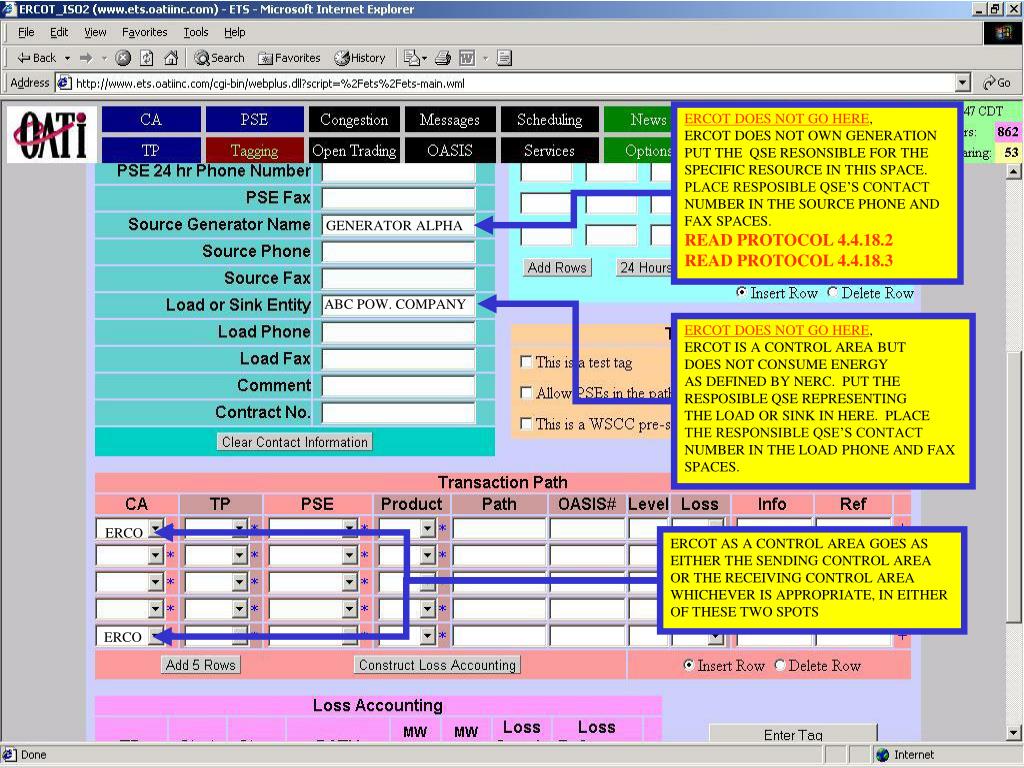Open the Mail toolbar button
Image resolution: width=1024 pixels, height=768 pixels.
411,58
